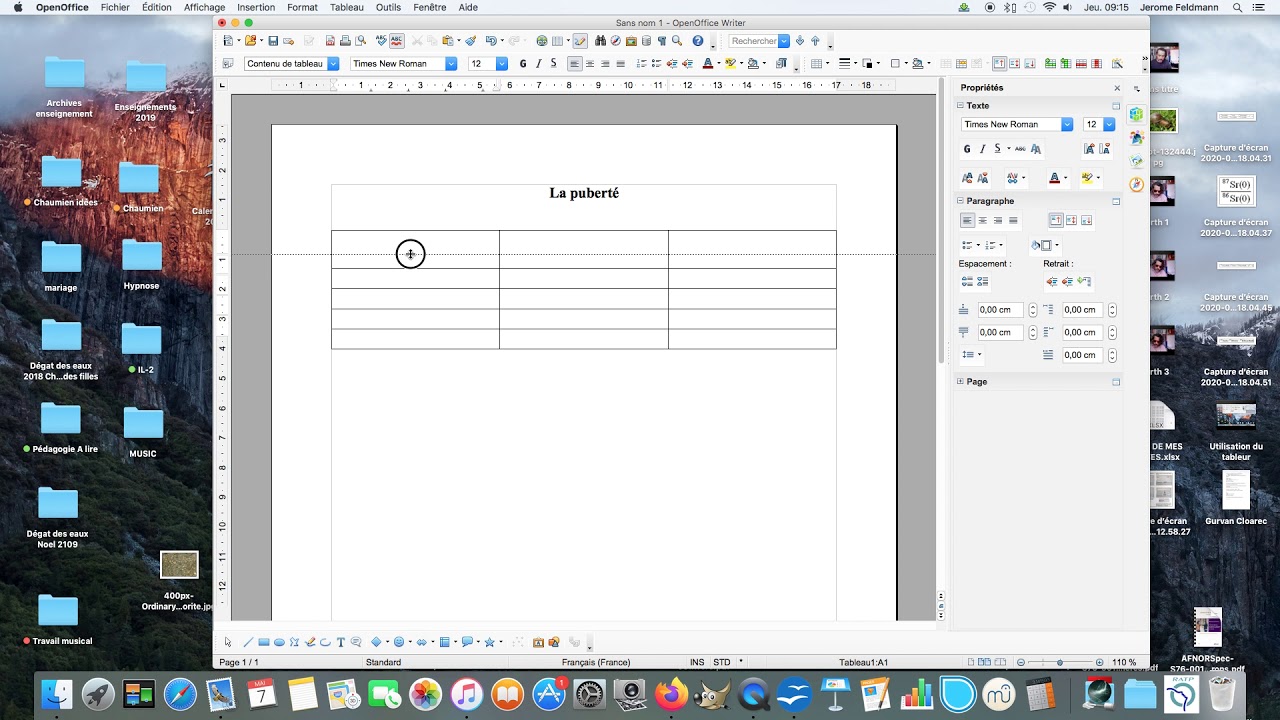Toggle the AutoSpellcheck icon
Image resolution: width=1280 pixels, height=720 pixels.
[x=396, y=41]
